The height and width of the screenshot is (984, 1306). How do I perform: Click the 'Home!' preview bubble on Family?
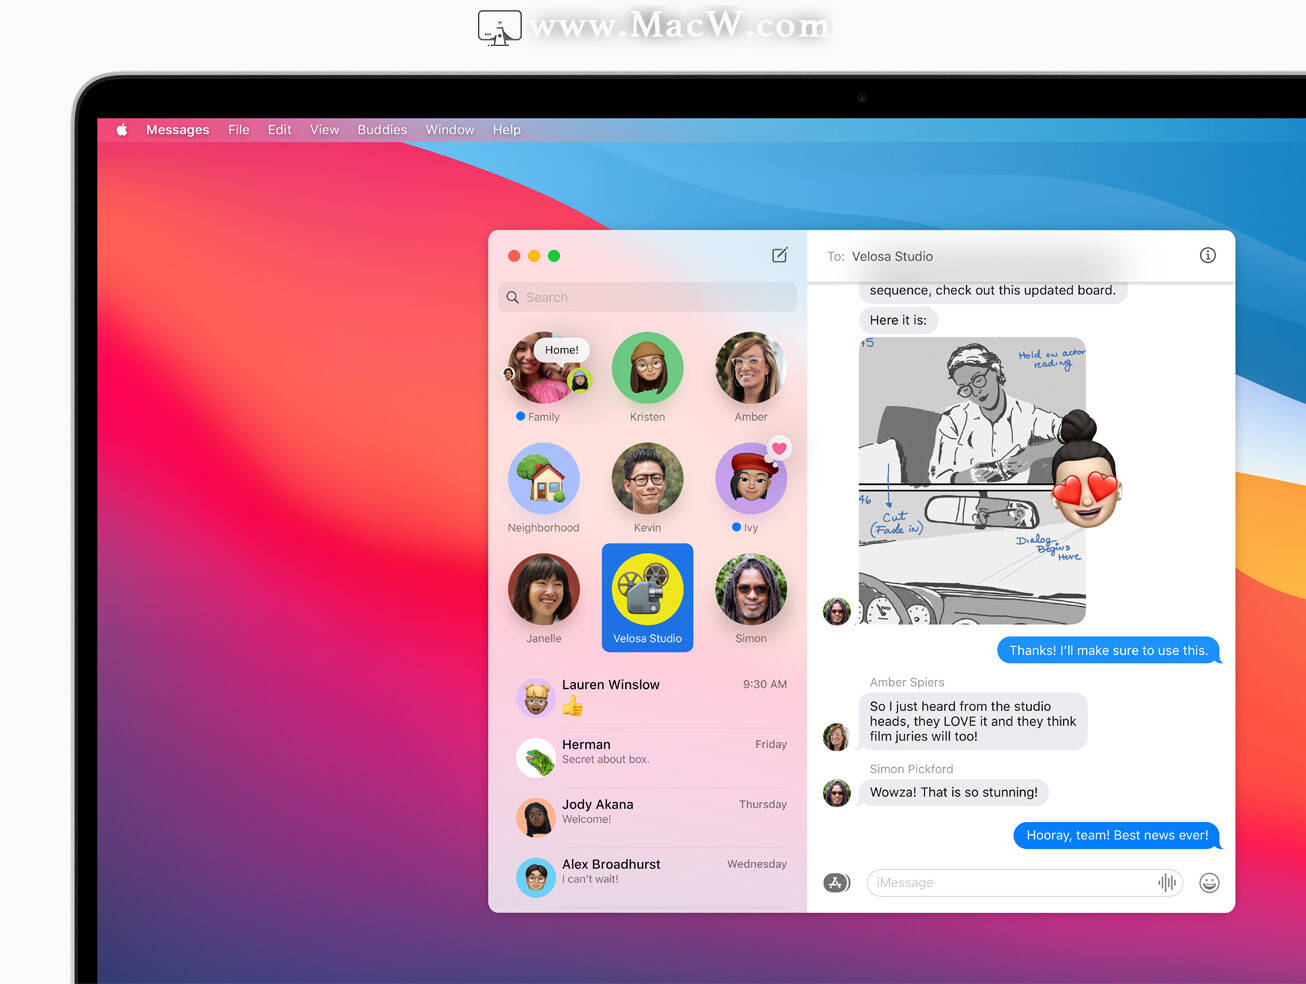pyautogui.click(x=562, y=350)
